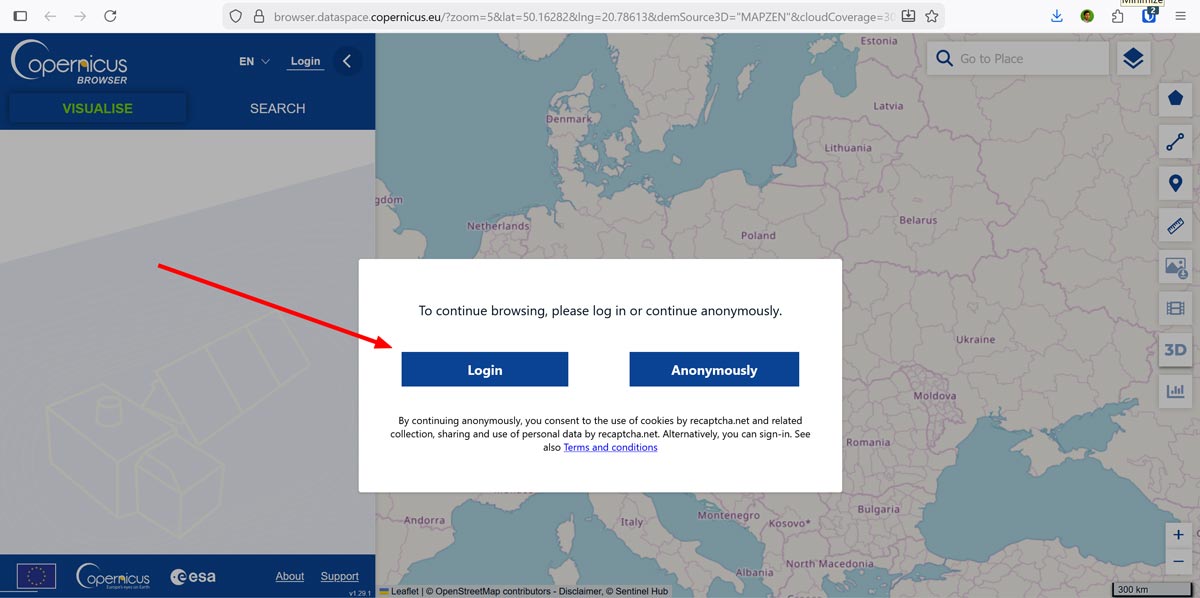Image resolution: width=1200 pixels, height=598 pixels.
Task: Open the layers selector icon
Action: click(x=1132, y=59)
